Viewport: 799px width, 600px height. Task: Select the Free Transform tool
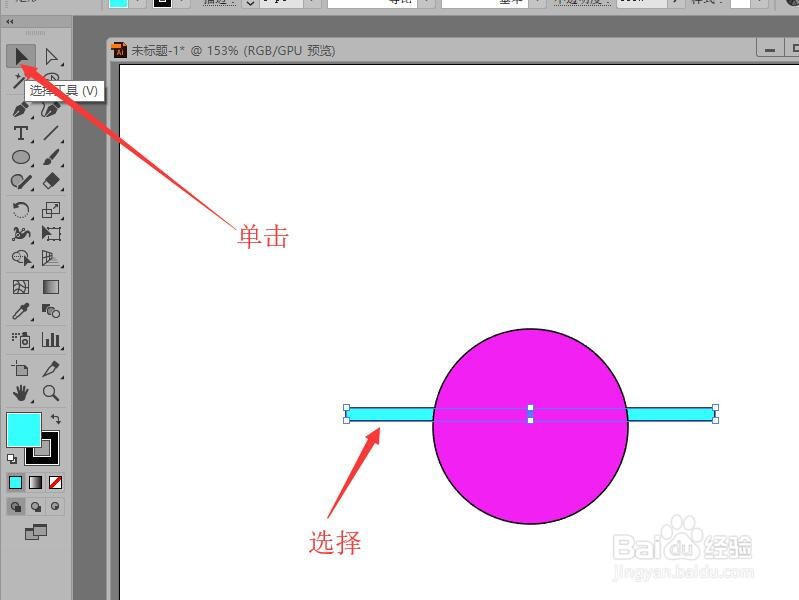(51, 233)
